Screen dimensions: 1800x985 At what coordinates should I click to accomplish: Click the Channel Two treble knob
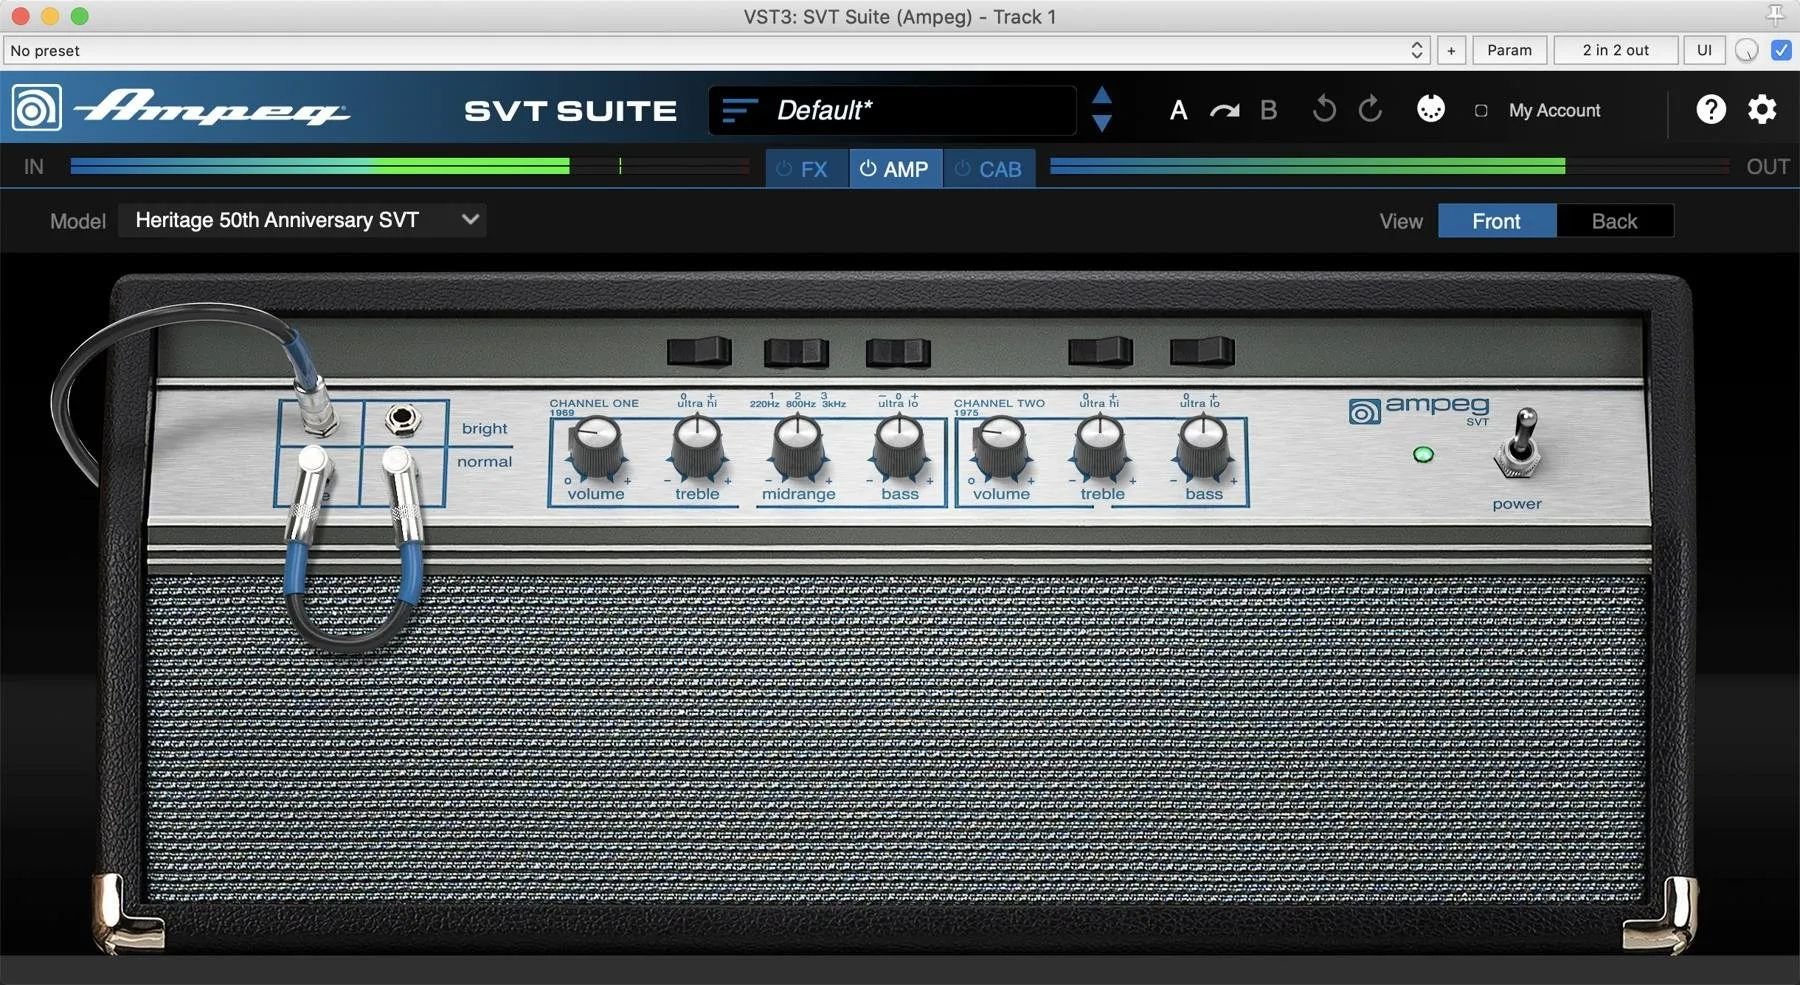[1101, 447]
